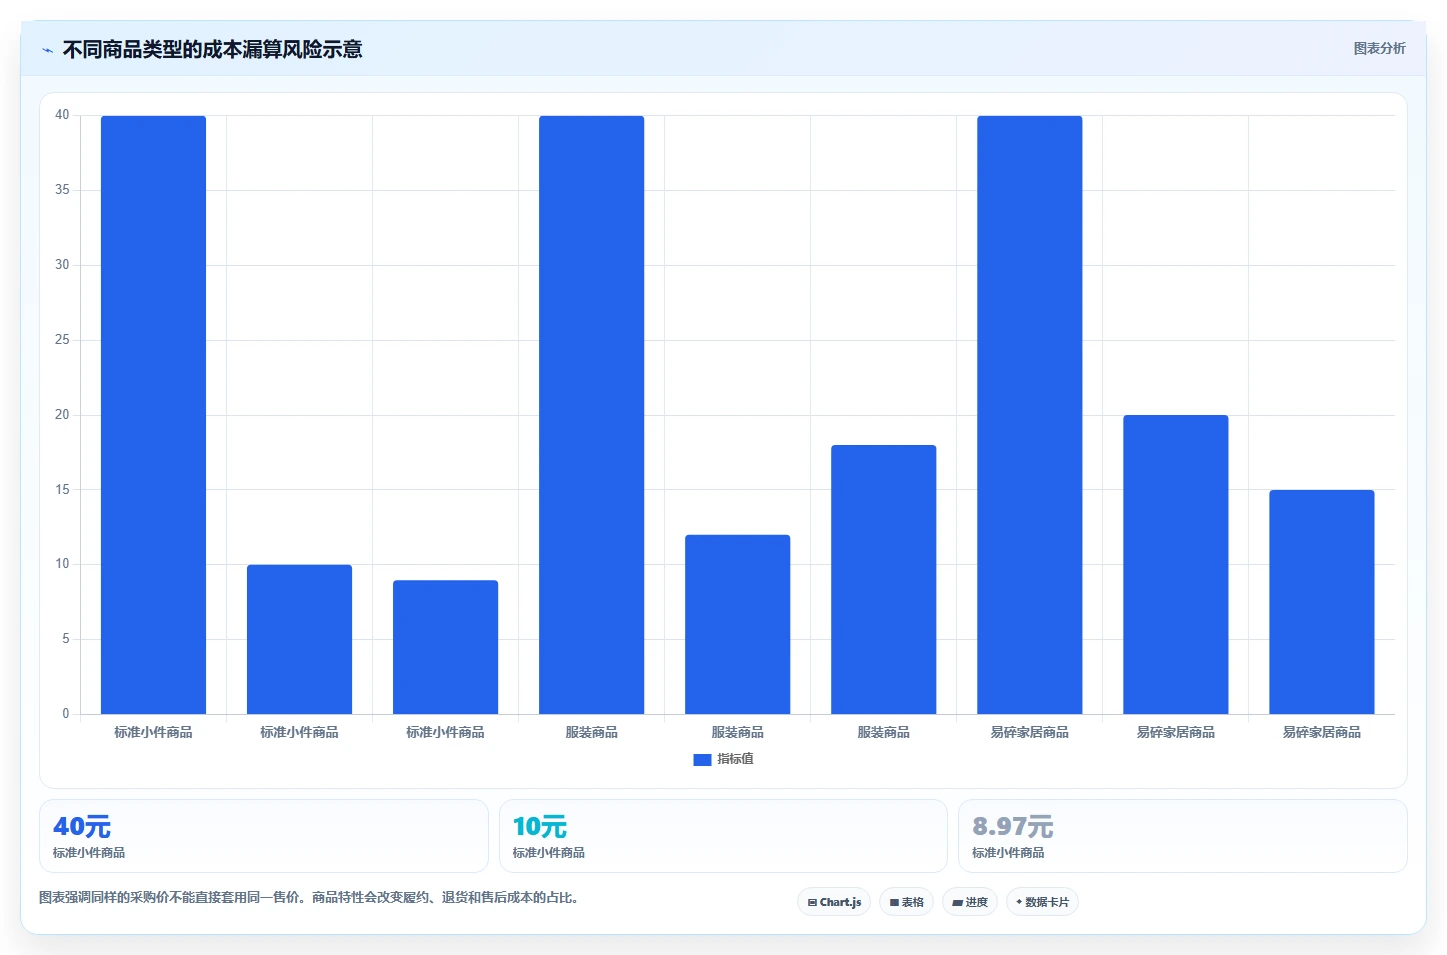Click y-axis label 30

pos(62,265)
